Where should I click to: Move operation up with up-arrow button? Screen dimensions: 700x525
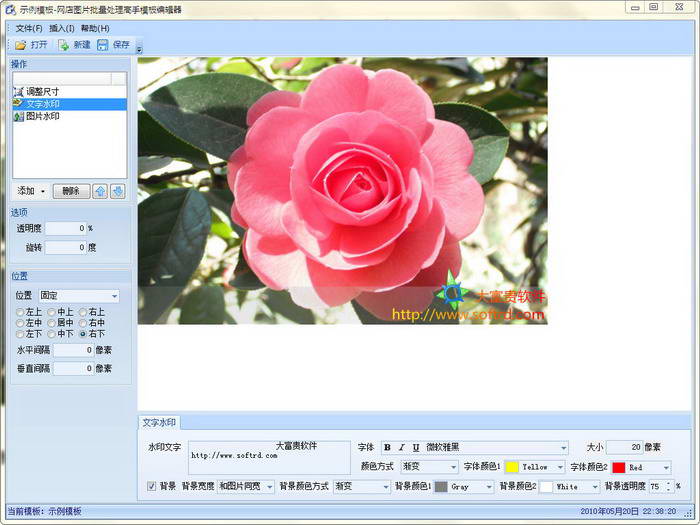coord(99,191)
